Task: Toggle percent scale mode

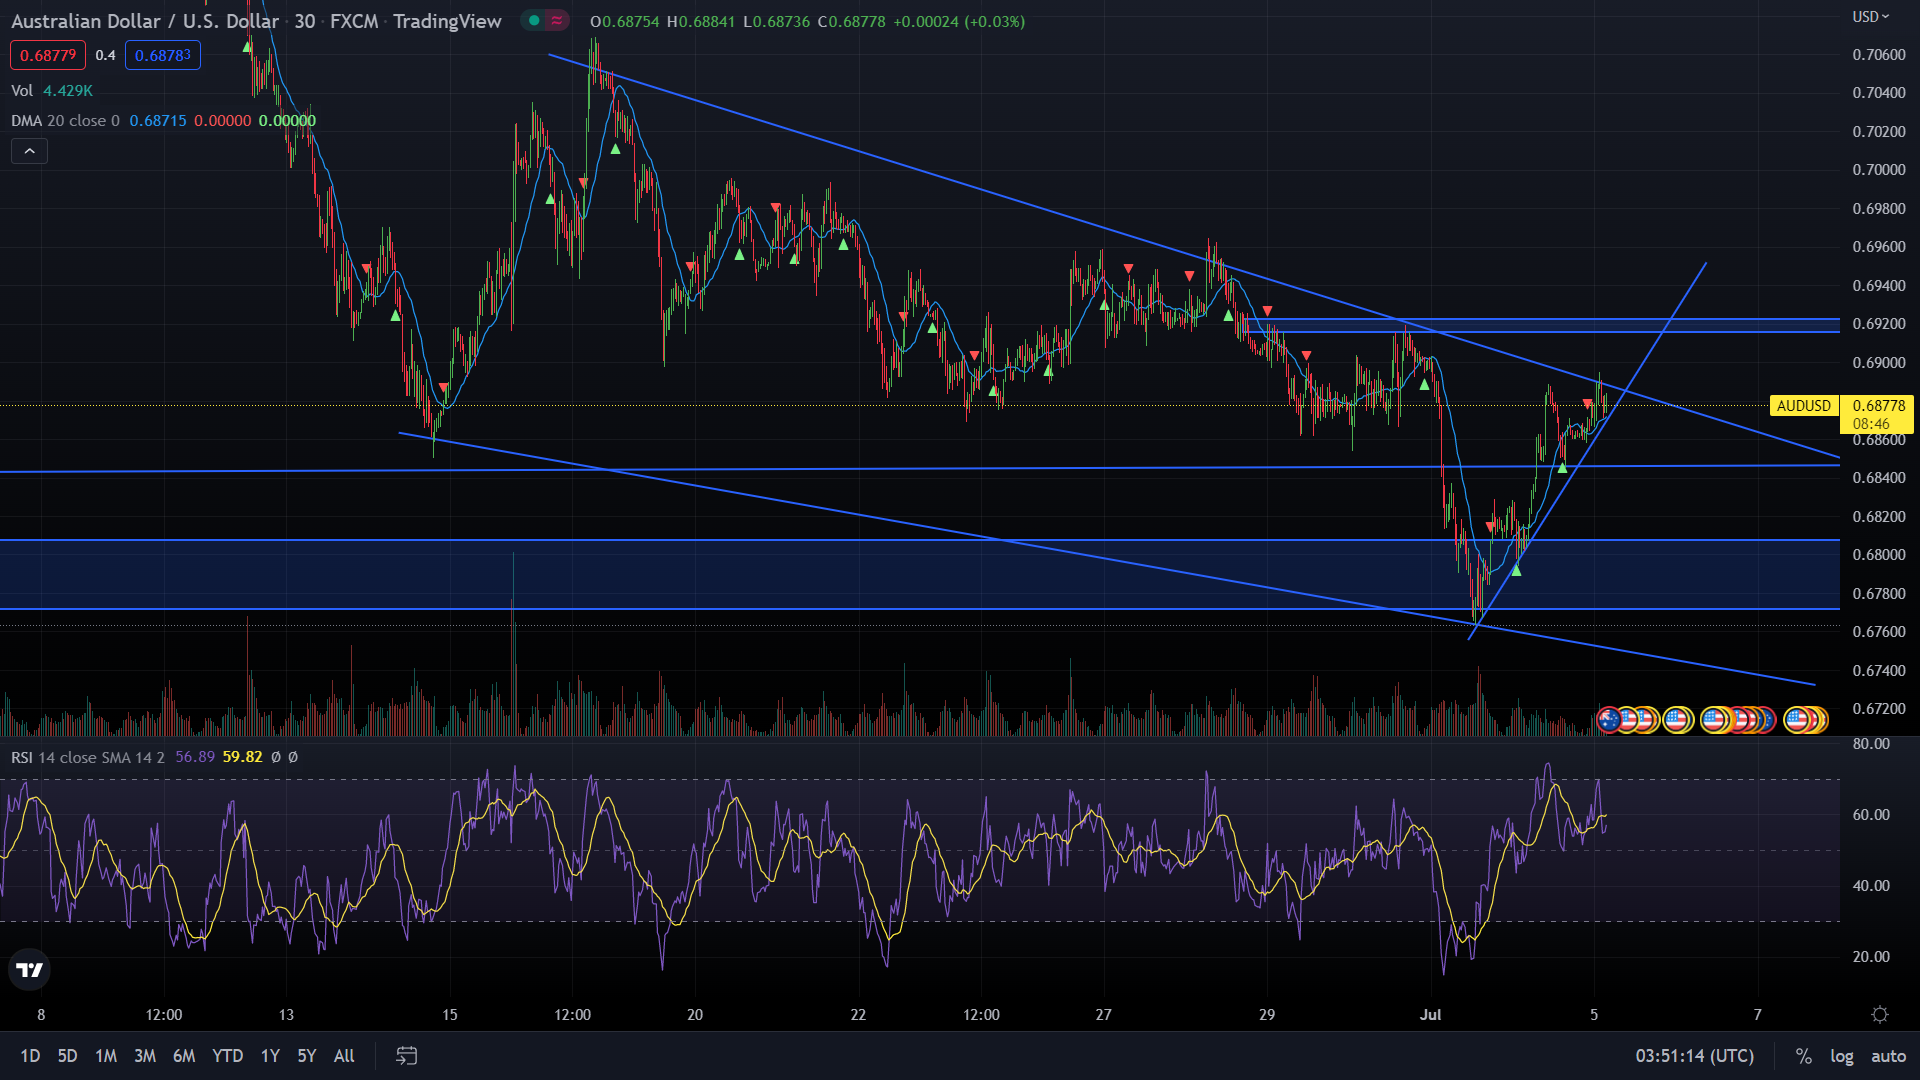Action: click(x=1804, y=1055)
